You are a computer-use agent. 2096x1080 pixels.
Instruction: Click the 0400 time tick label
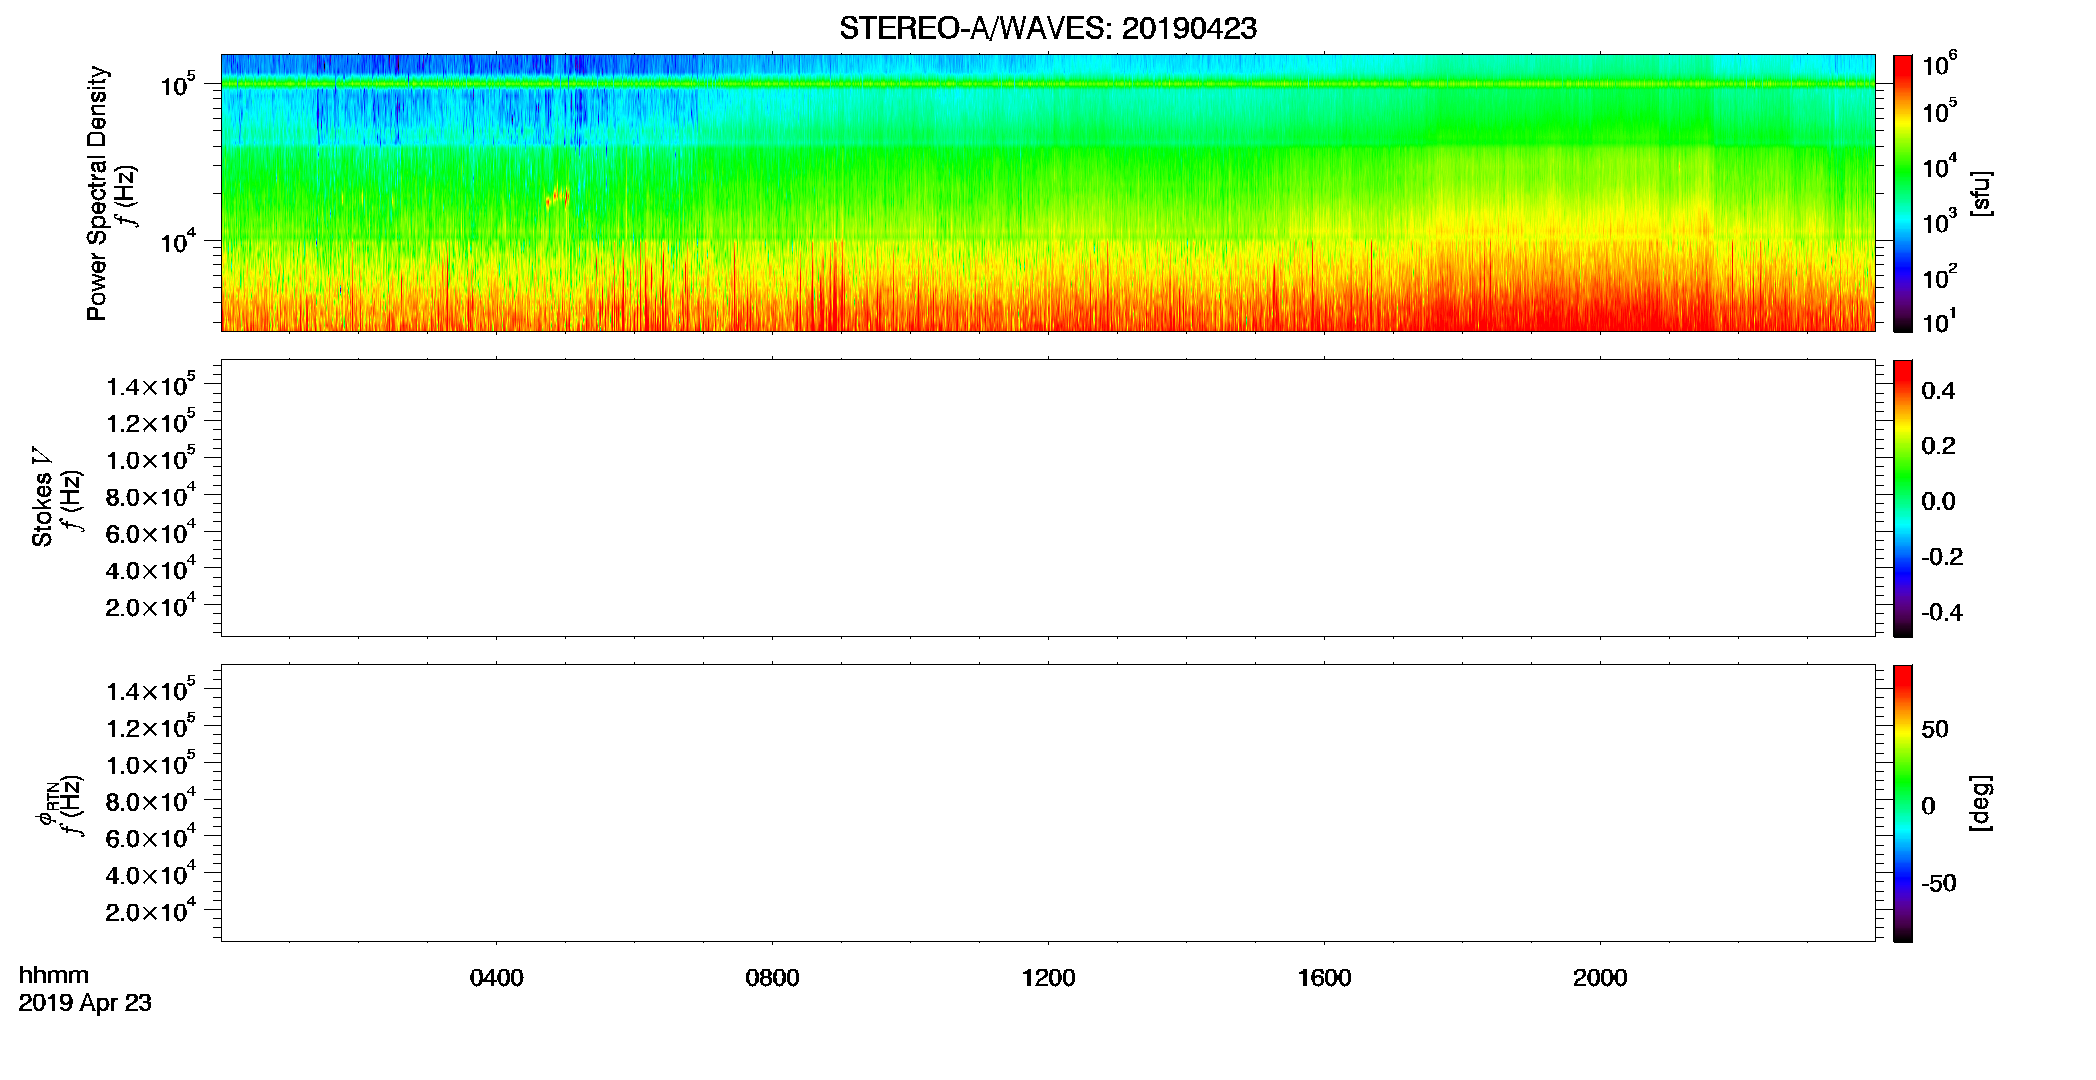coord(496,978)
